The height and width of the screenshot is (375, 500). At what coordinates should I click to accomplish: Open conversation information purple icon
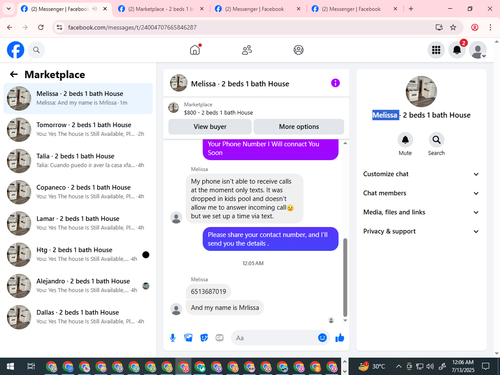pos(335,83)
